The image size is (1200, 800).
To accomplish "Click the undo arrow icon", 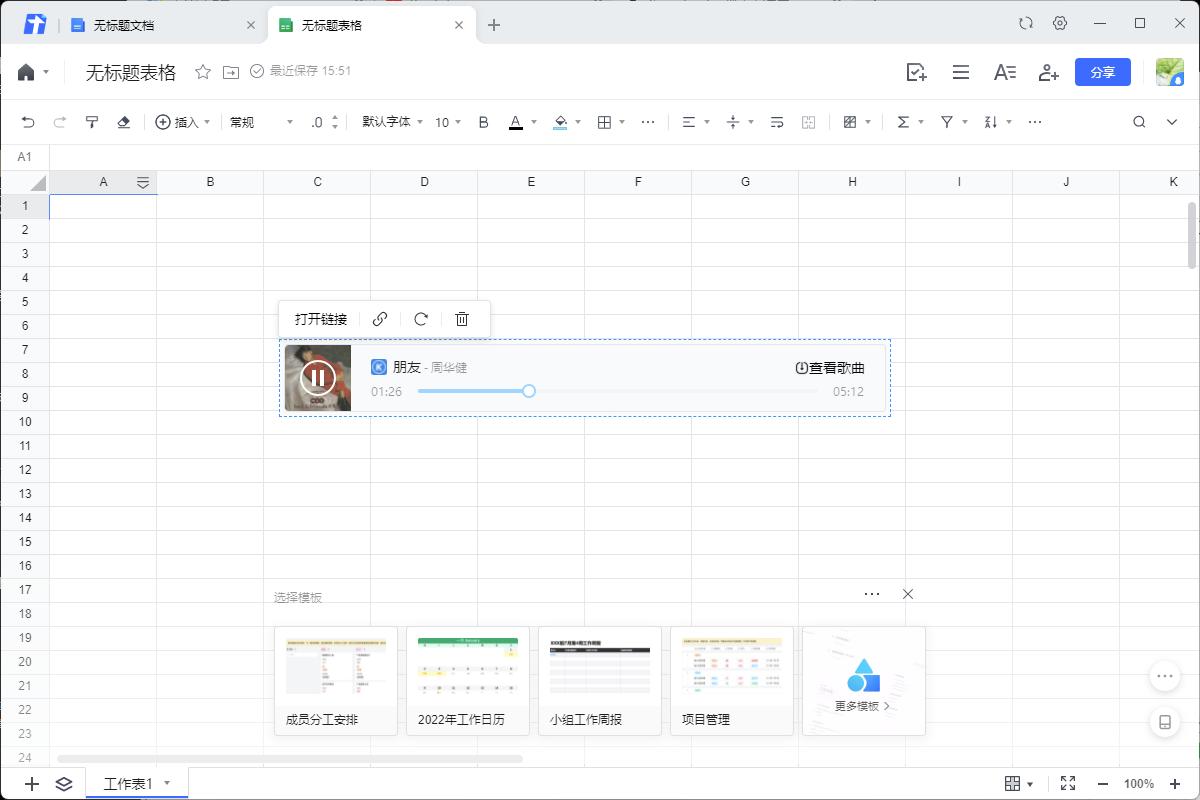I will [28, 121].
